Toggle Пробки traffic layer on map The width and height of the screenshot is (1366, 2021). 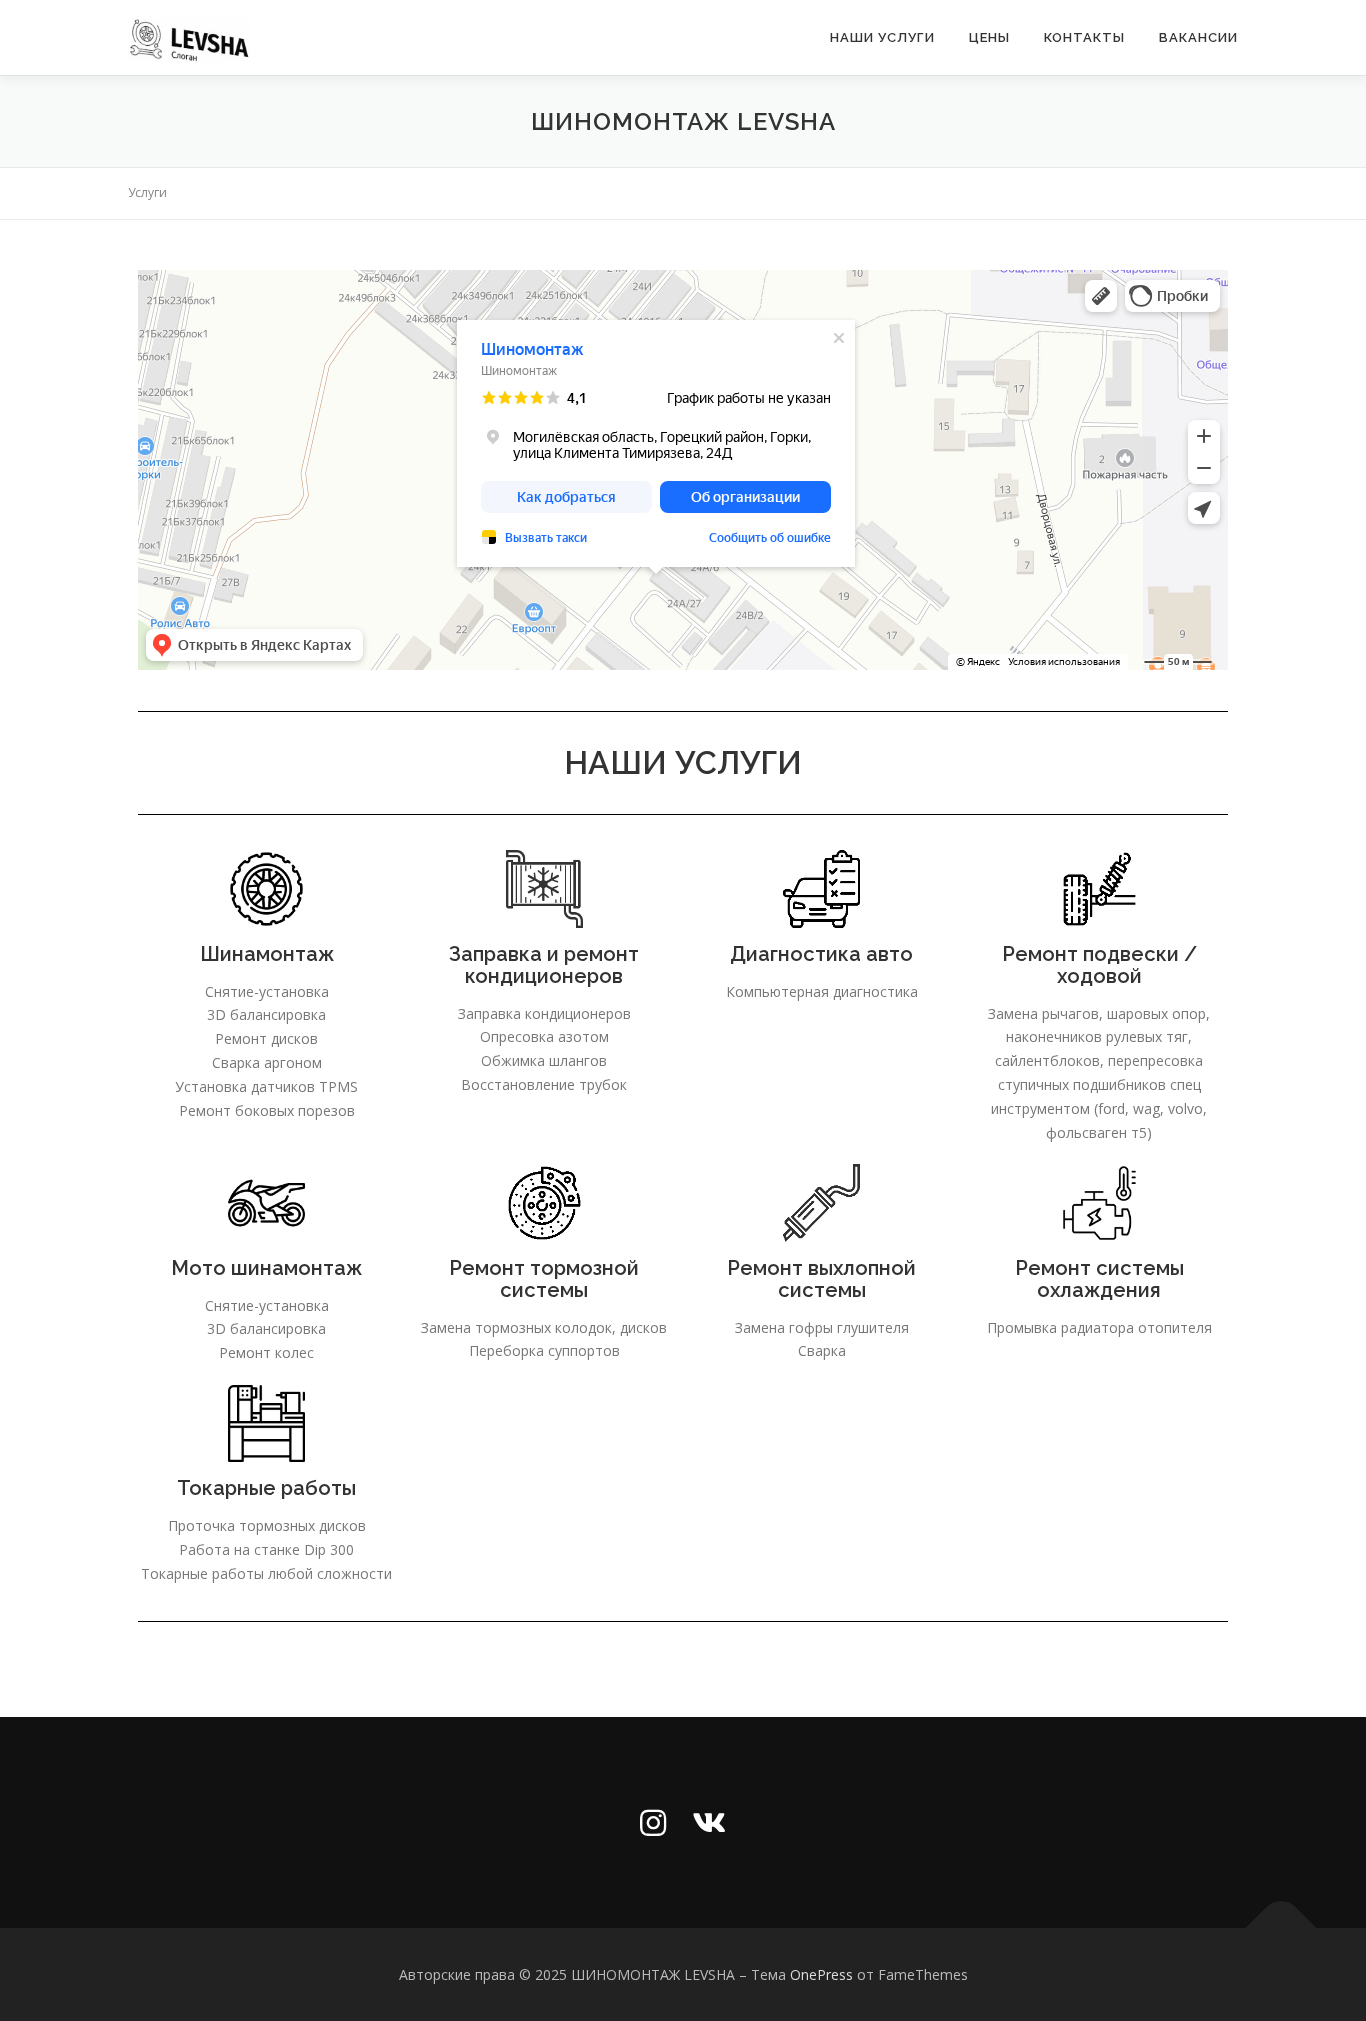[x=1172, y=296]
